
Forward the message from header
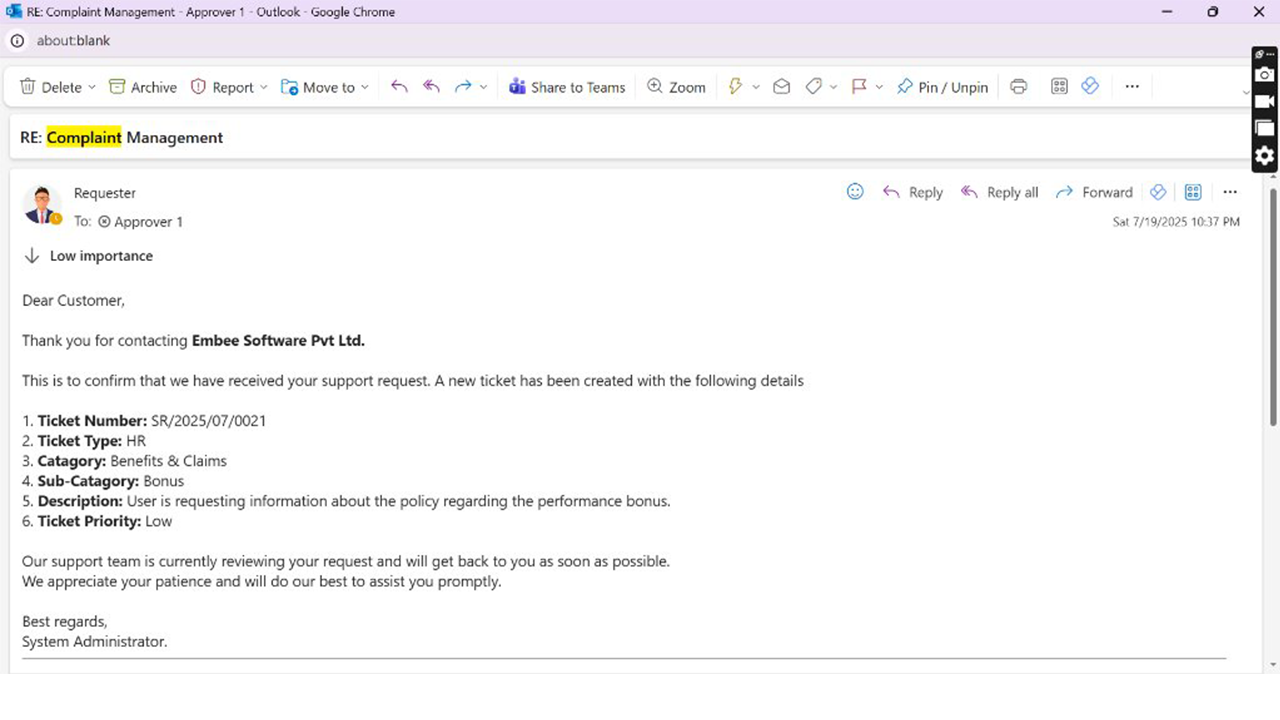pyautogui.click(x=1094, y=192)
